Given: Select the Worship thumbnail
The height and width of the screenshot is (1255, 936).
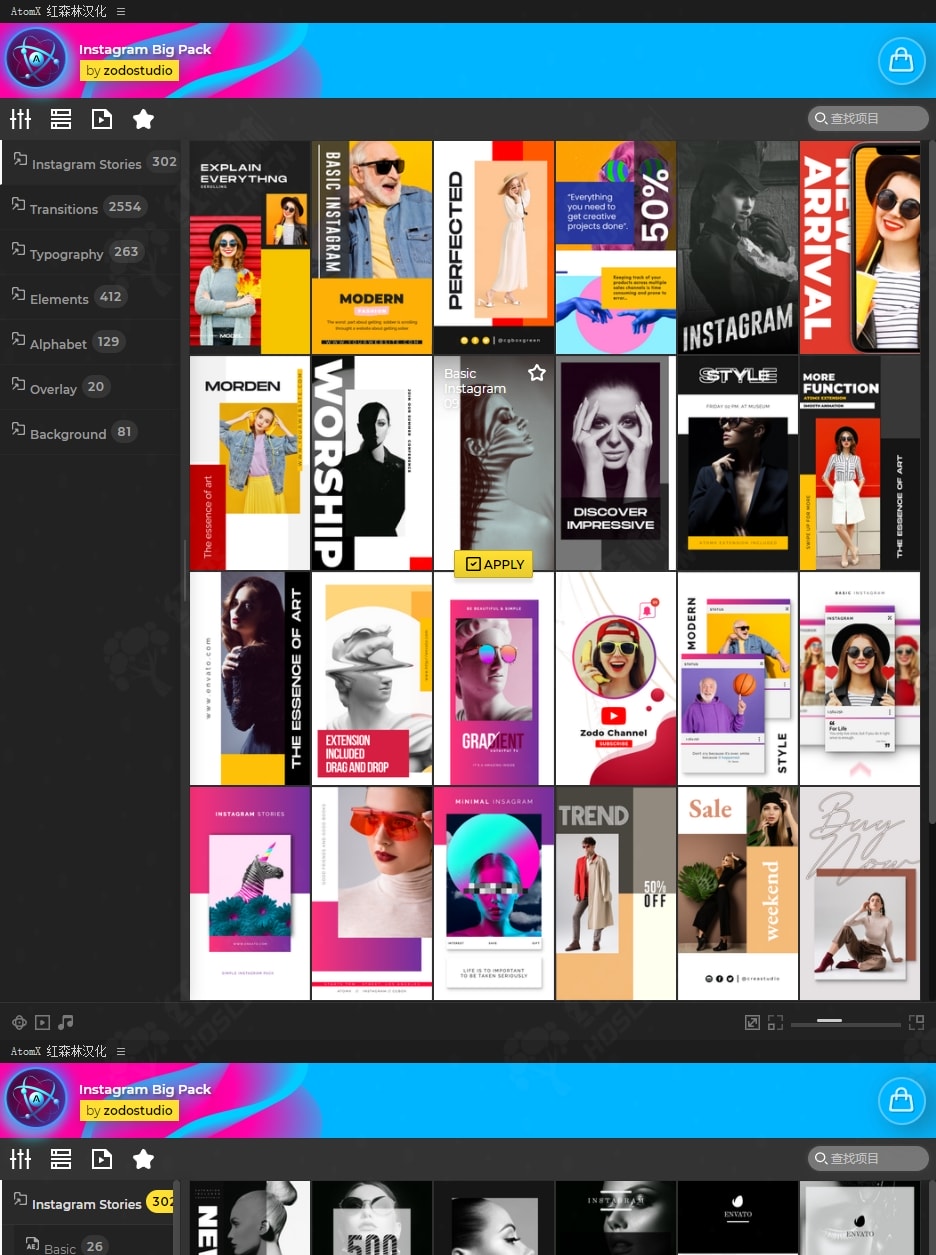Looking at the screenshot, I should click(x=372, y=463).
